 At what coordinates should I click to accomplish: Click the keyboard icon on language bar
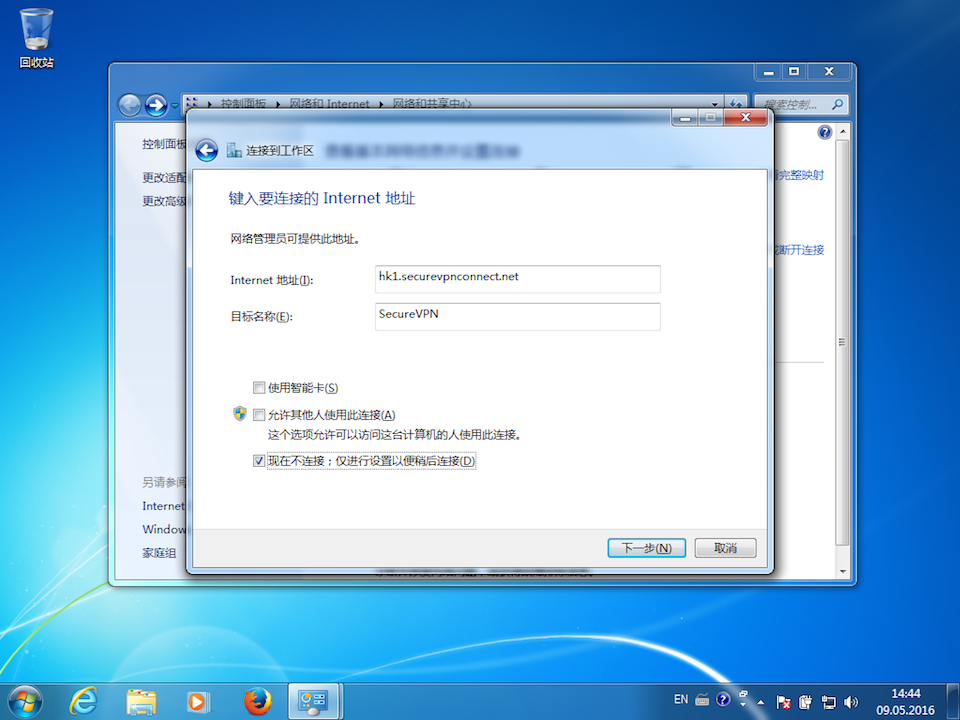(x=702, y=699)
